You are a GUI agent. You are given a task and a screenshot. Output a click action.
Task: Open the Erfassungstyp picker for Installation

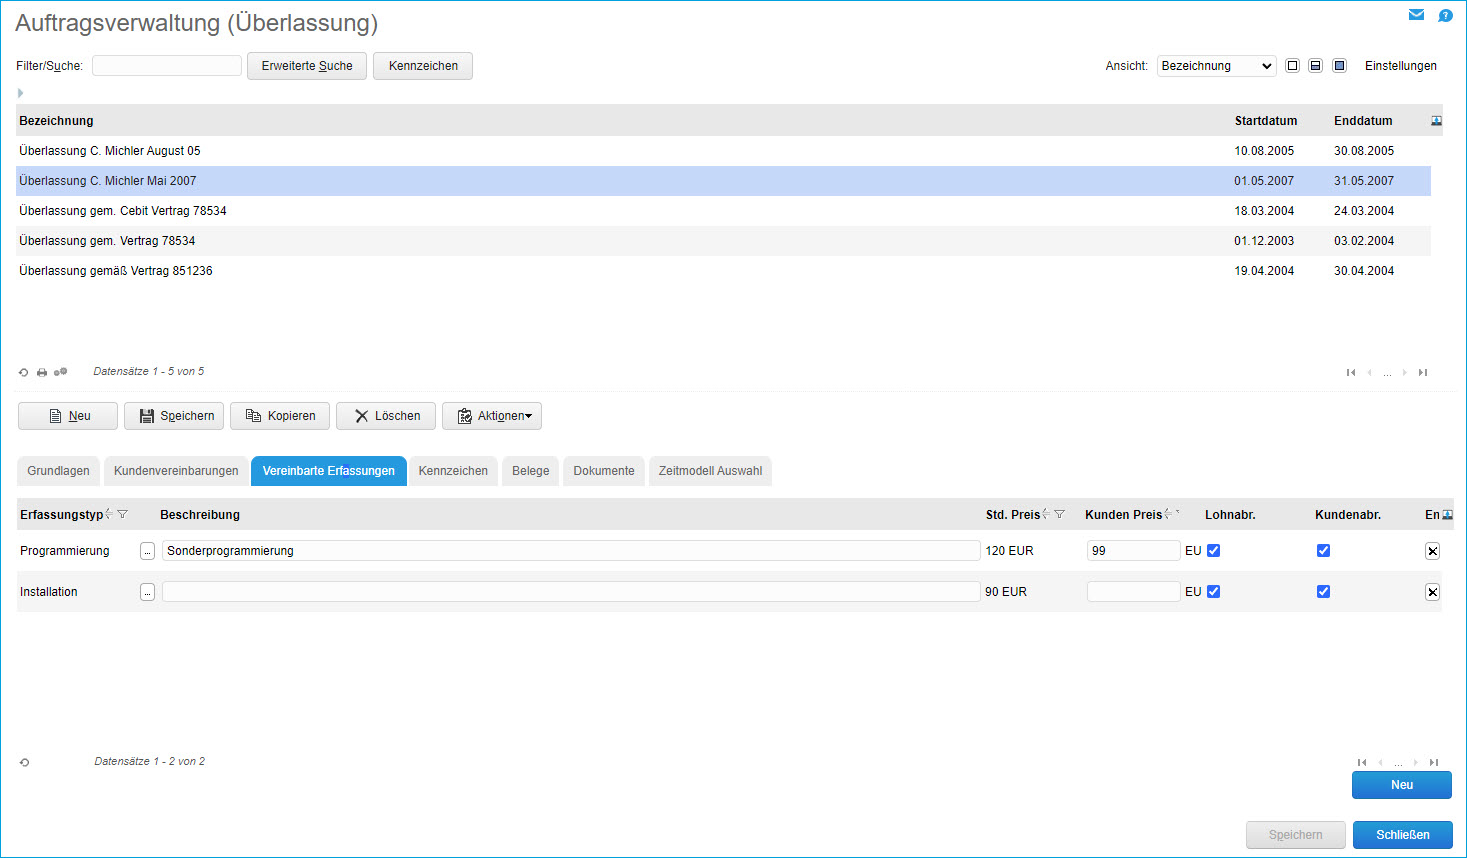(147, 592)
